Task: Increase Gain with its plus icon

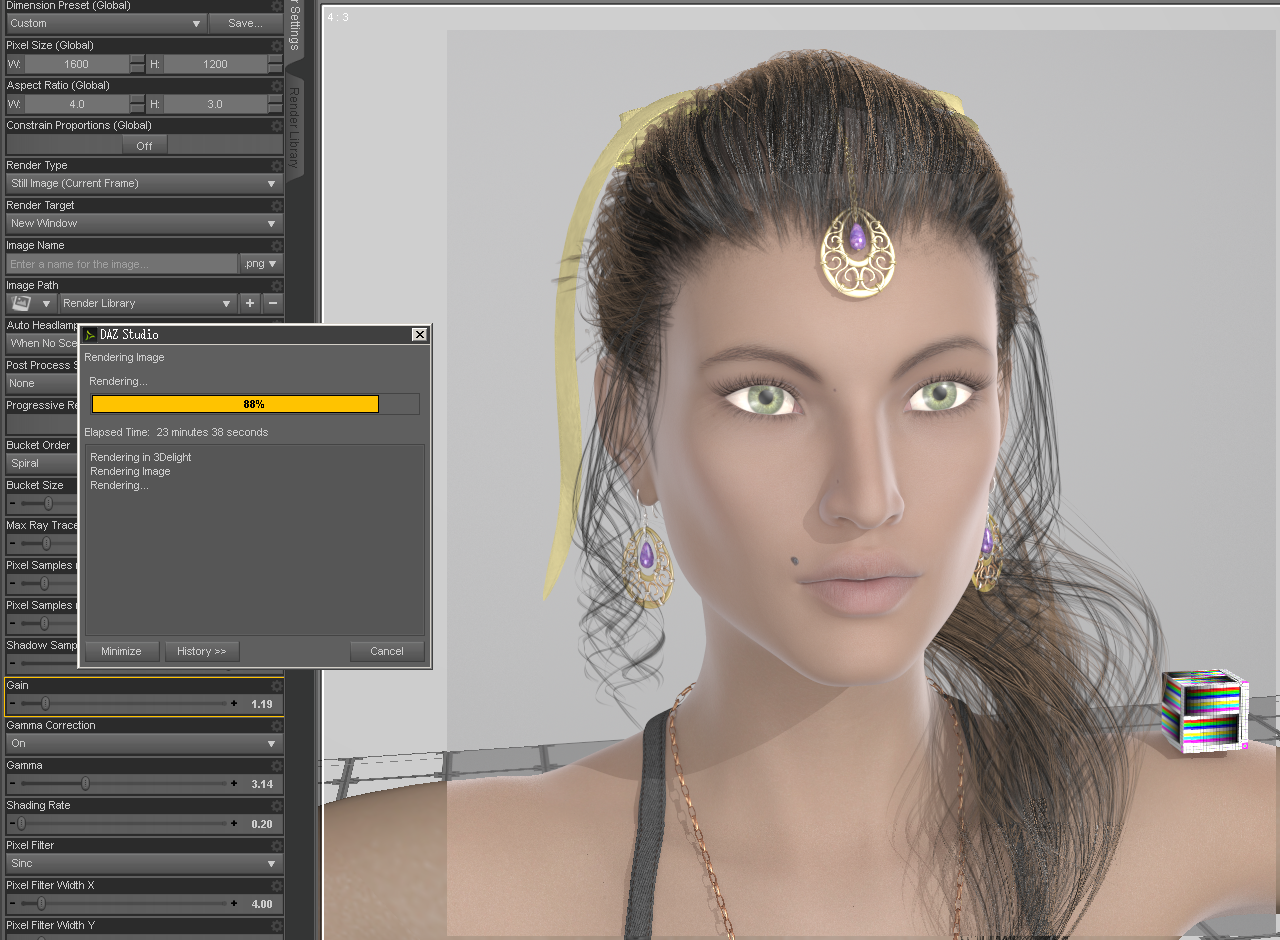Action: [x=234, y=704]
